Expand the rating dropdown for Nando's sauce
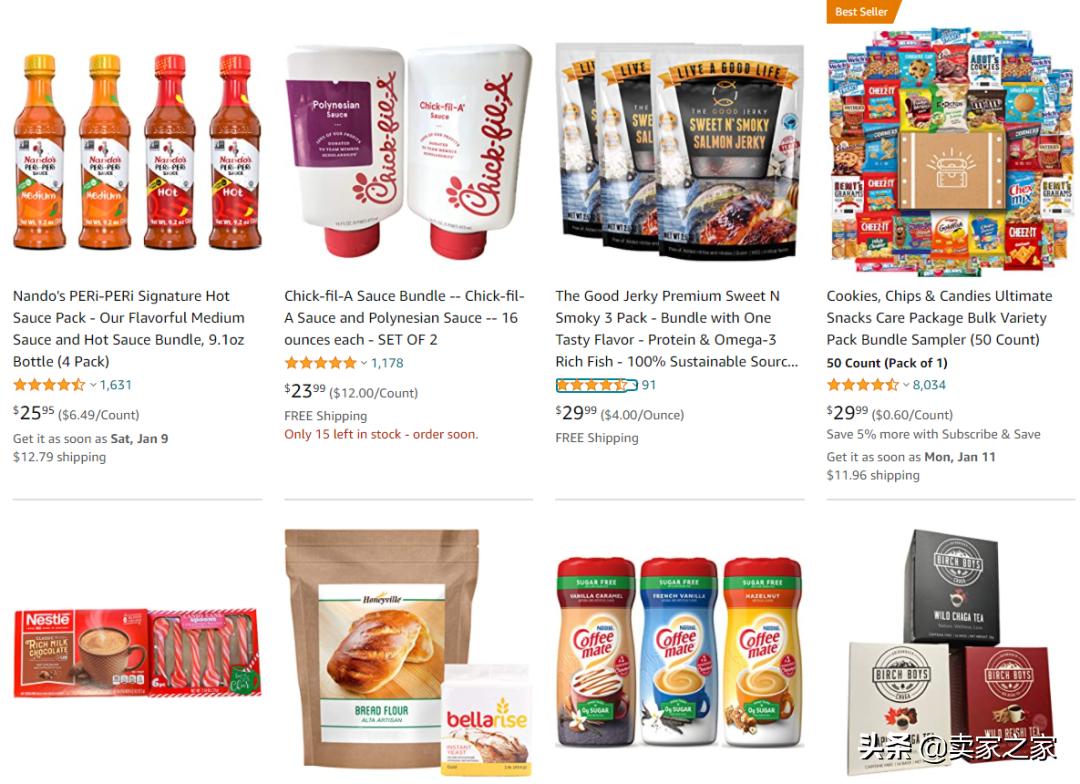The width and height of the screenshot is (1080, 784). point(93,385)
